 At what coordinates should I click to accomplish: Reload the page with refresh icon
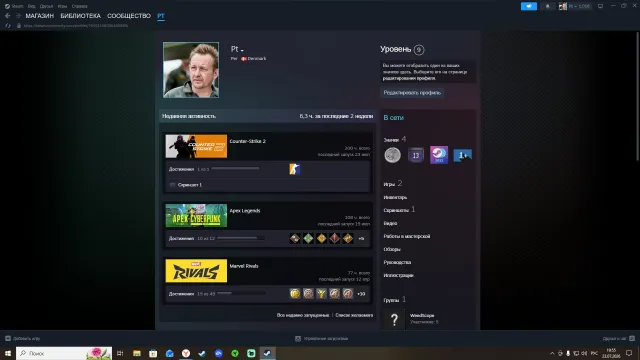click(x=8, y=26)
